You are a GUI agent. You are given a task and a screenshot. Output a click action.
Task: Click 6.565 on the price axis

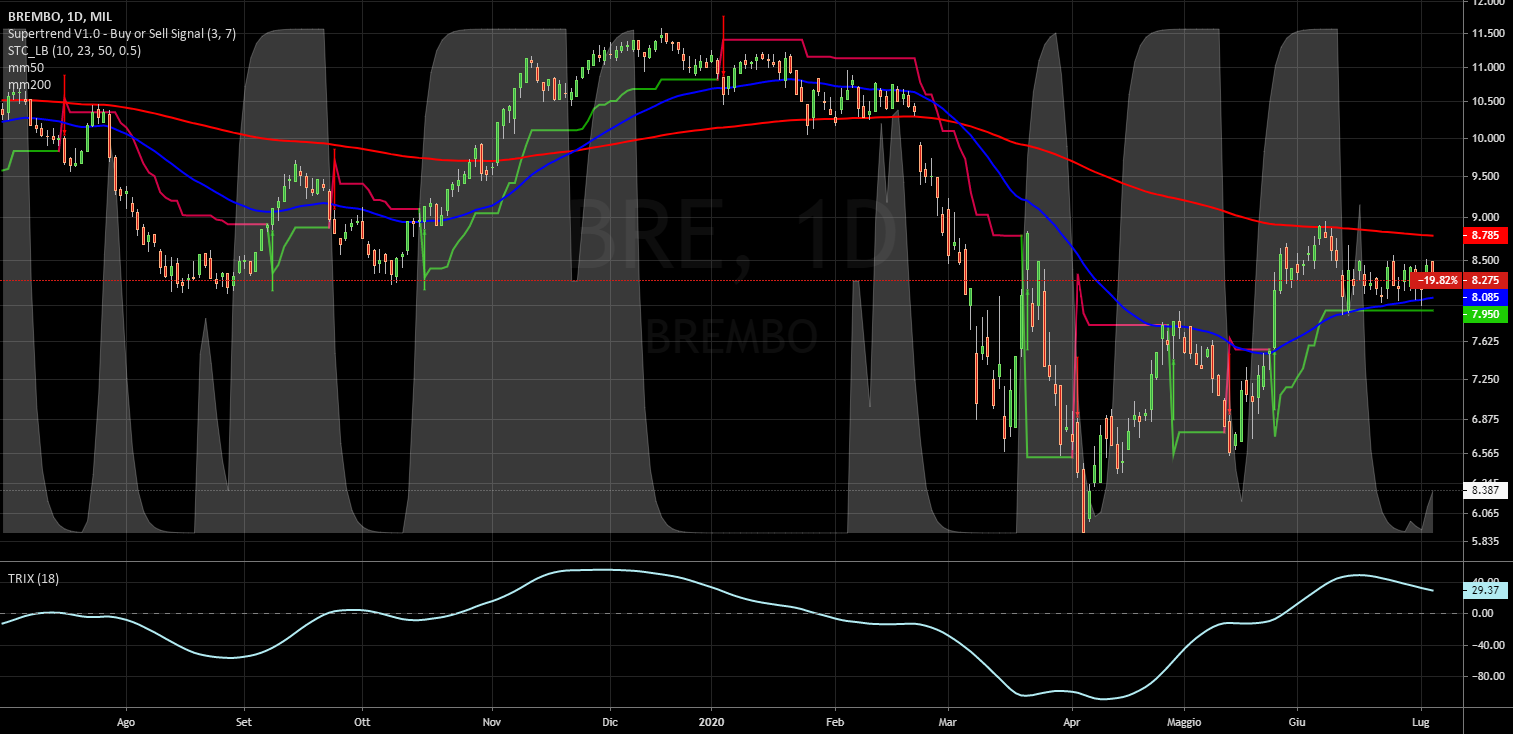point(1485,453)
